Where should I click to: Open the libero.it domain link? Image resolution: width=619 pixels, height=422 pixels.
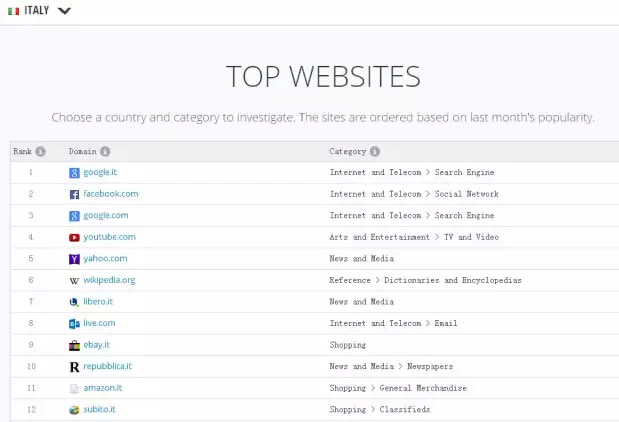100,302
